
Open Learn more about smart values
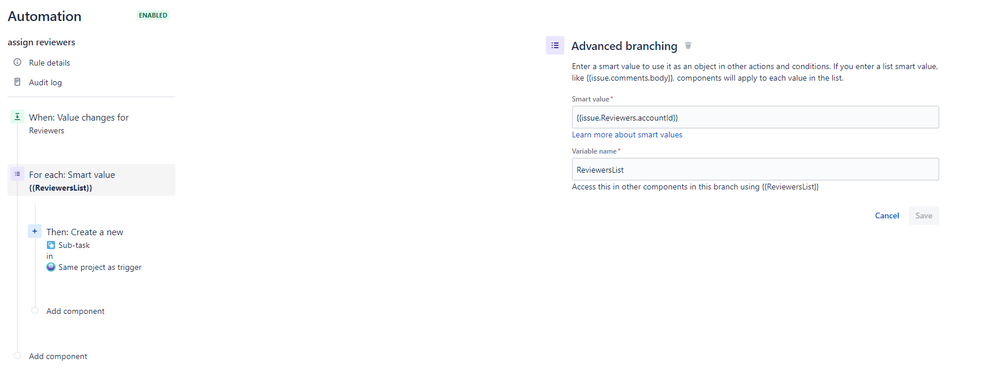click(627, 135)
